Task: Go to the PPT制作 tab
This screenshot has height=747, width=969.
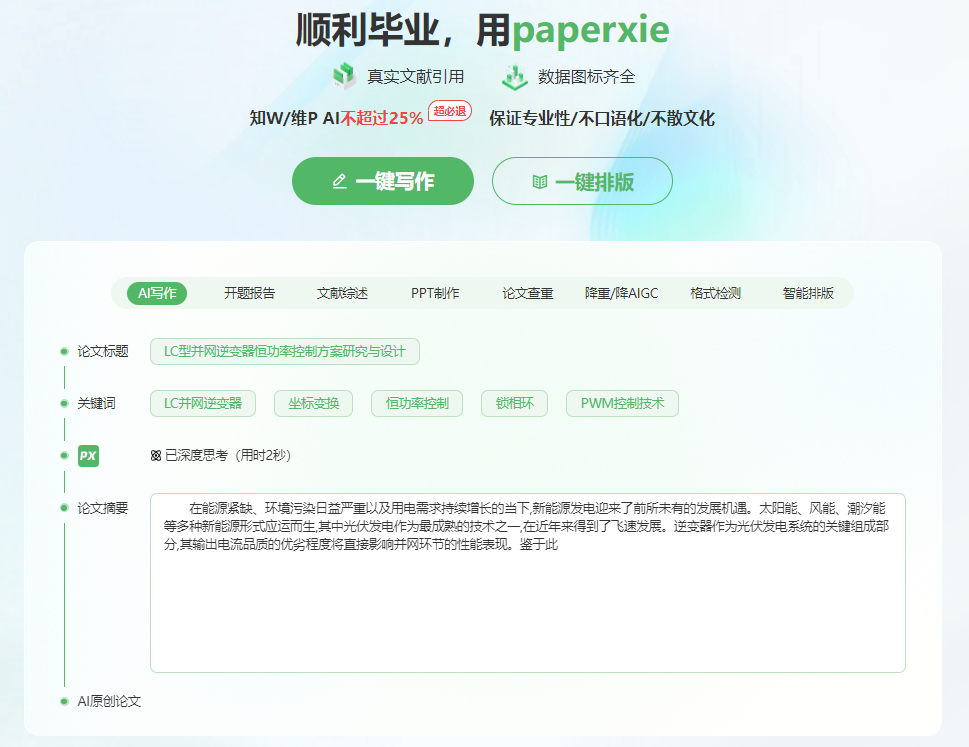Action: point(435,293)
